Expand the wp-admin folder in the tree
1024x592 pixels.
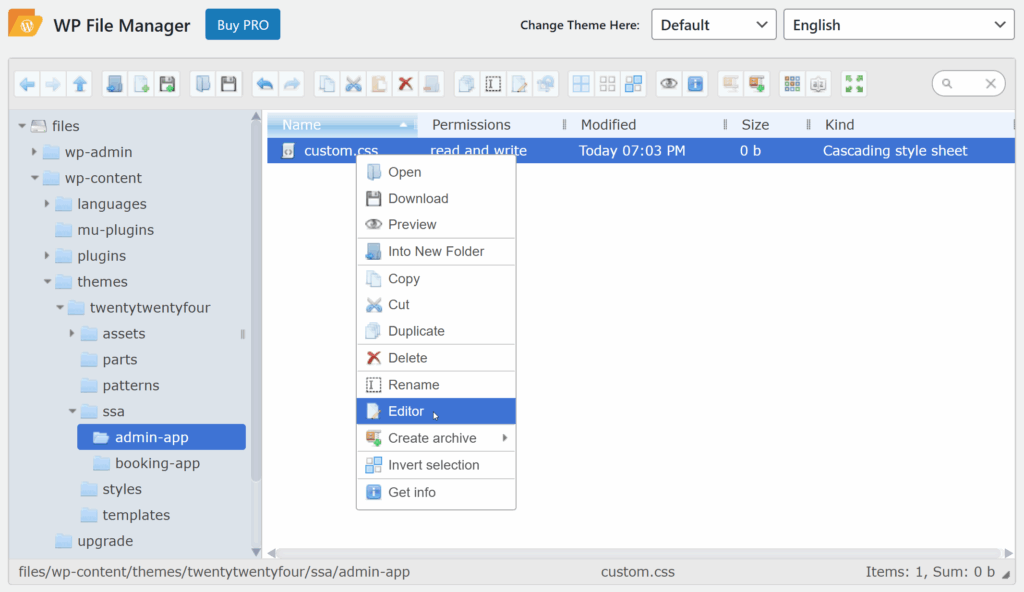(x=35, y=151)
